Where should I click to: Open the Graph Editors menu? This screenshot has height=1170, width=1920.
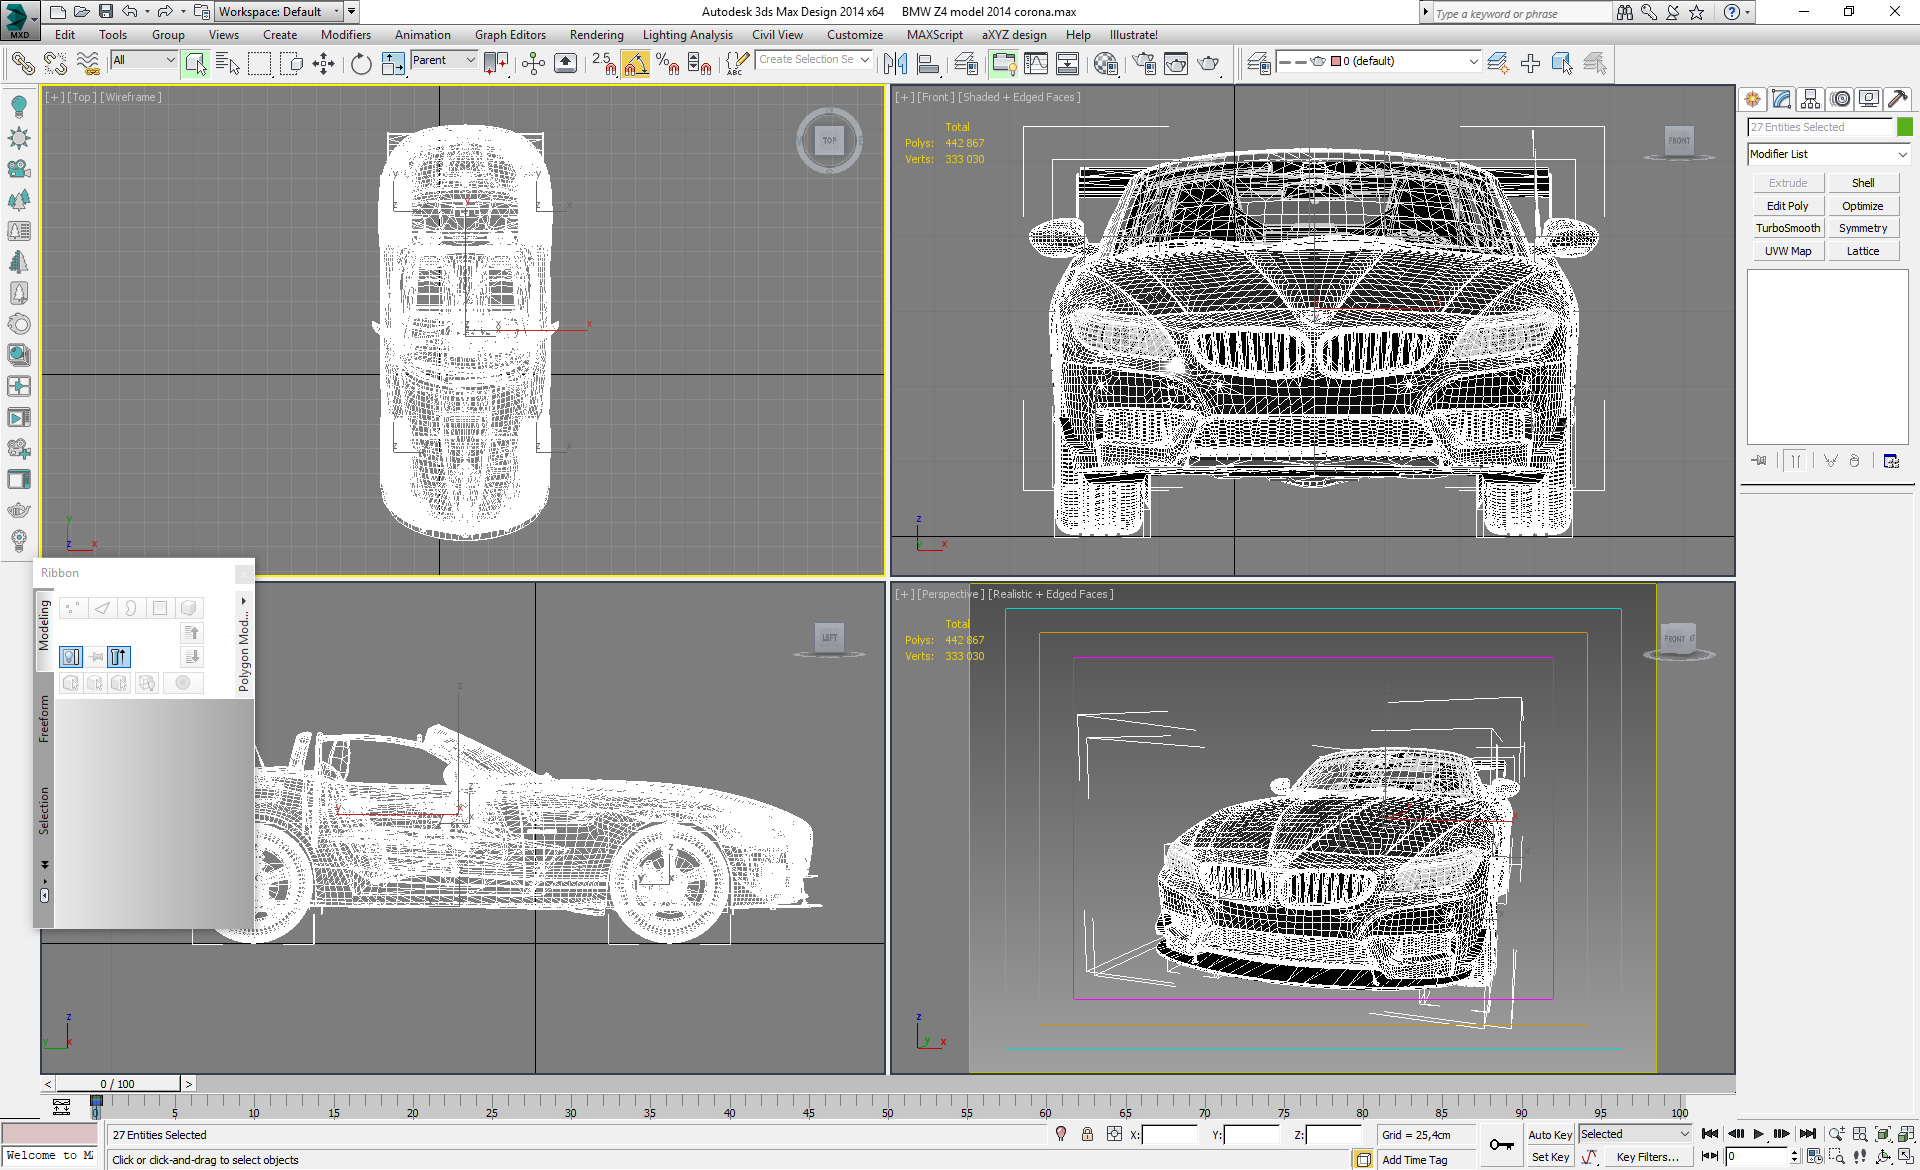tap(510, 35)
